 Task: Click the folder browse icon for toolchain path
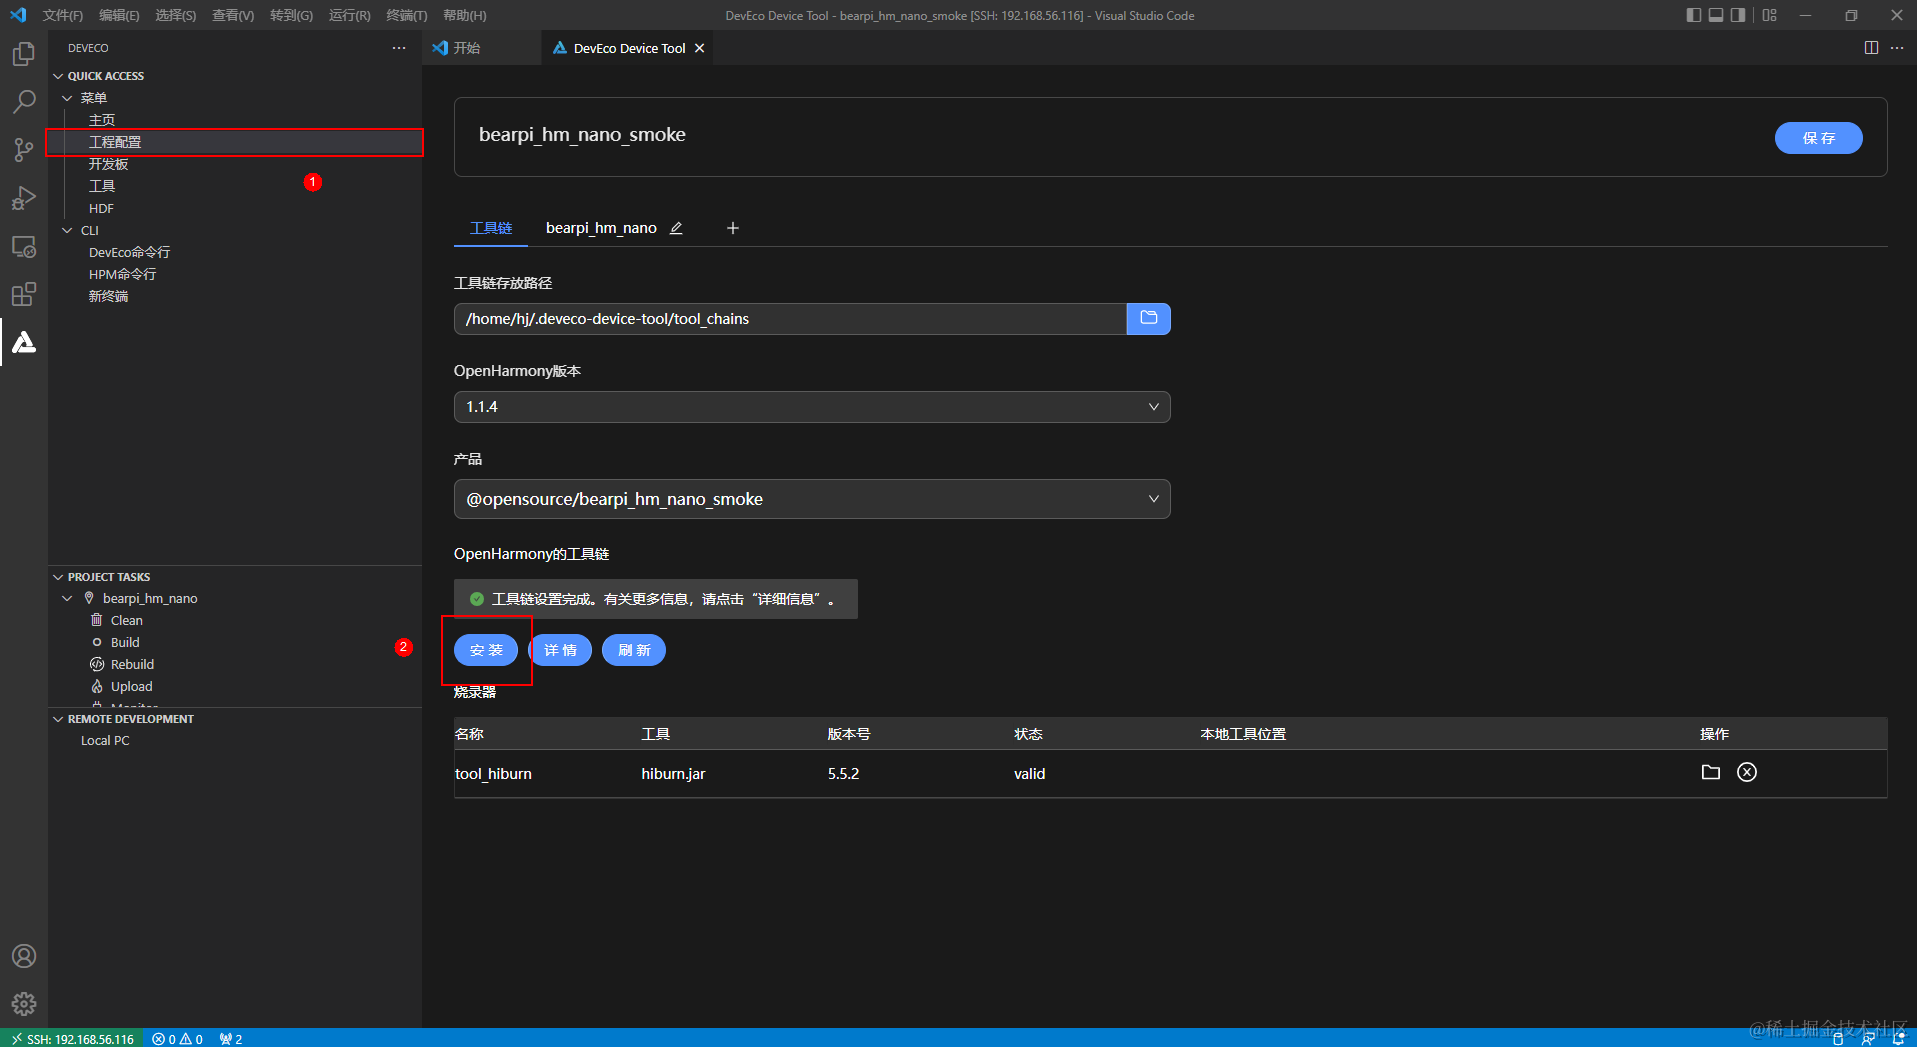(x=1149, y=318)
